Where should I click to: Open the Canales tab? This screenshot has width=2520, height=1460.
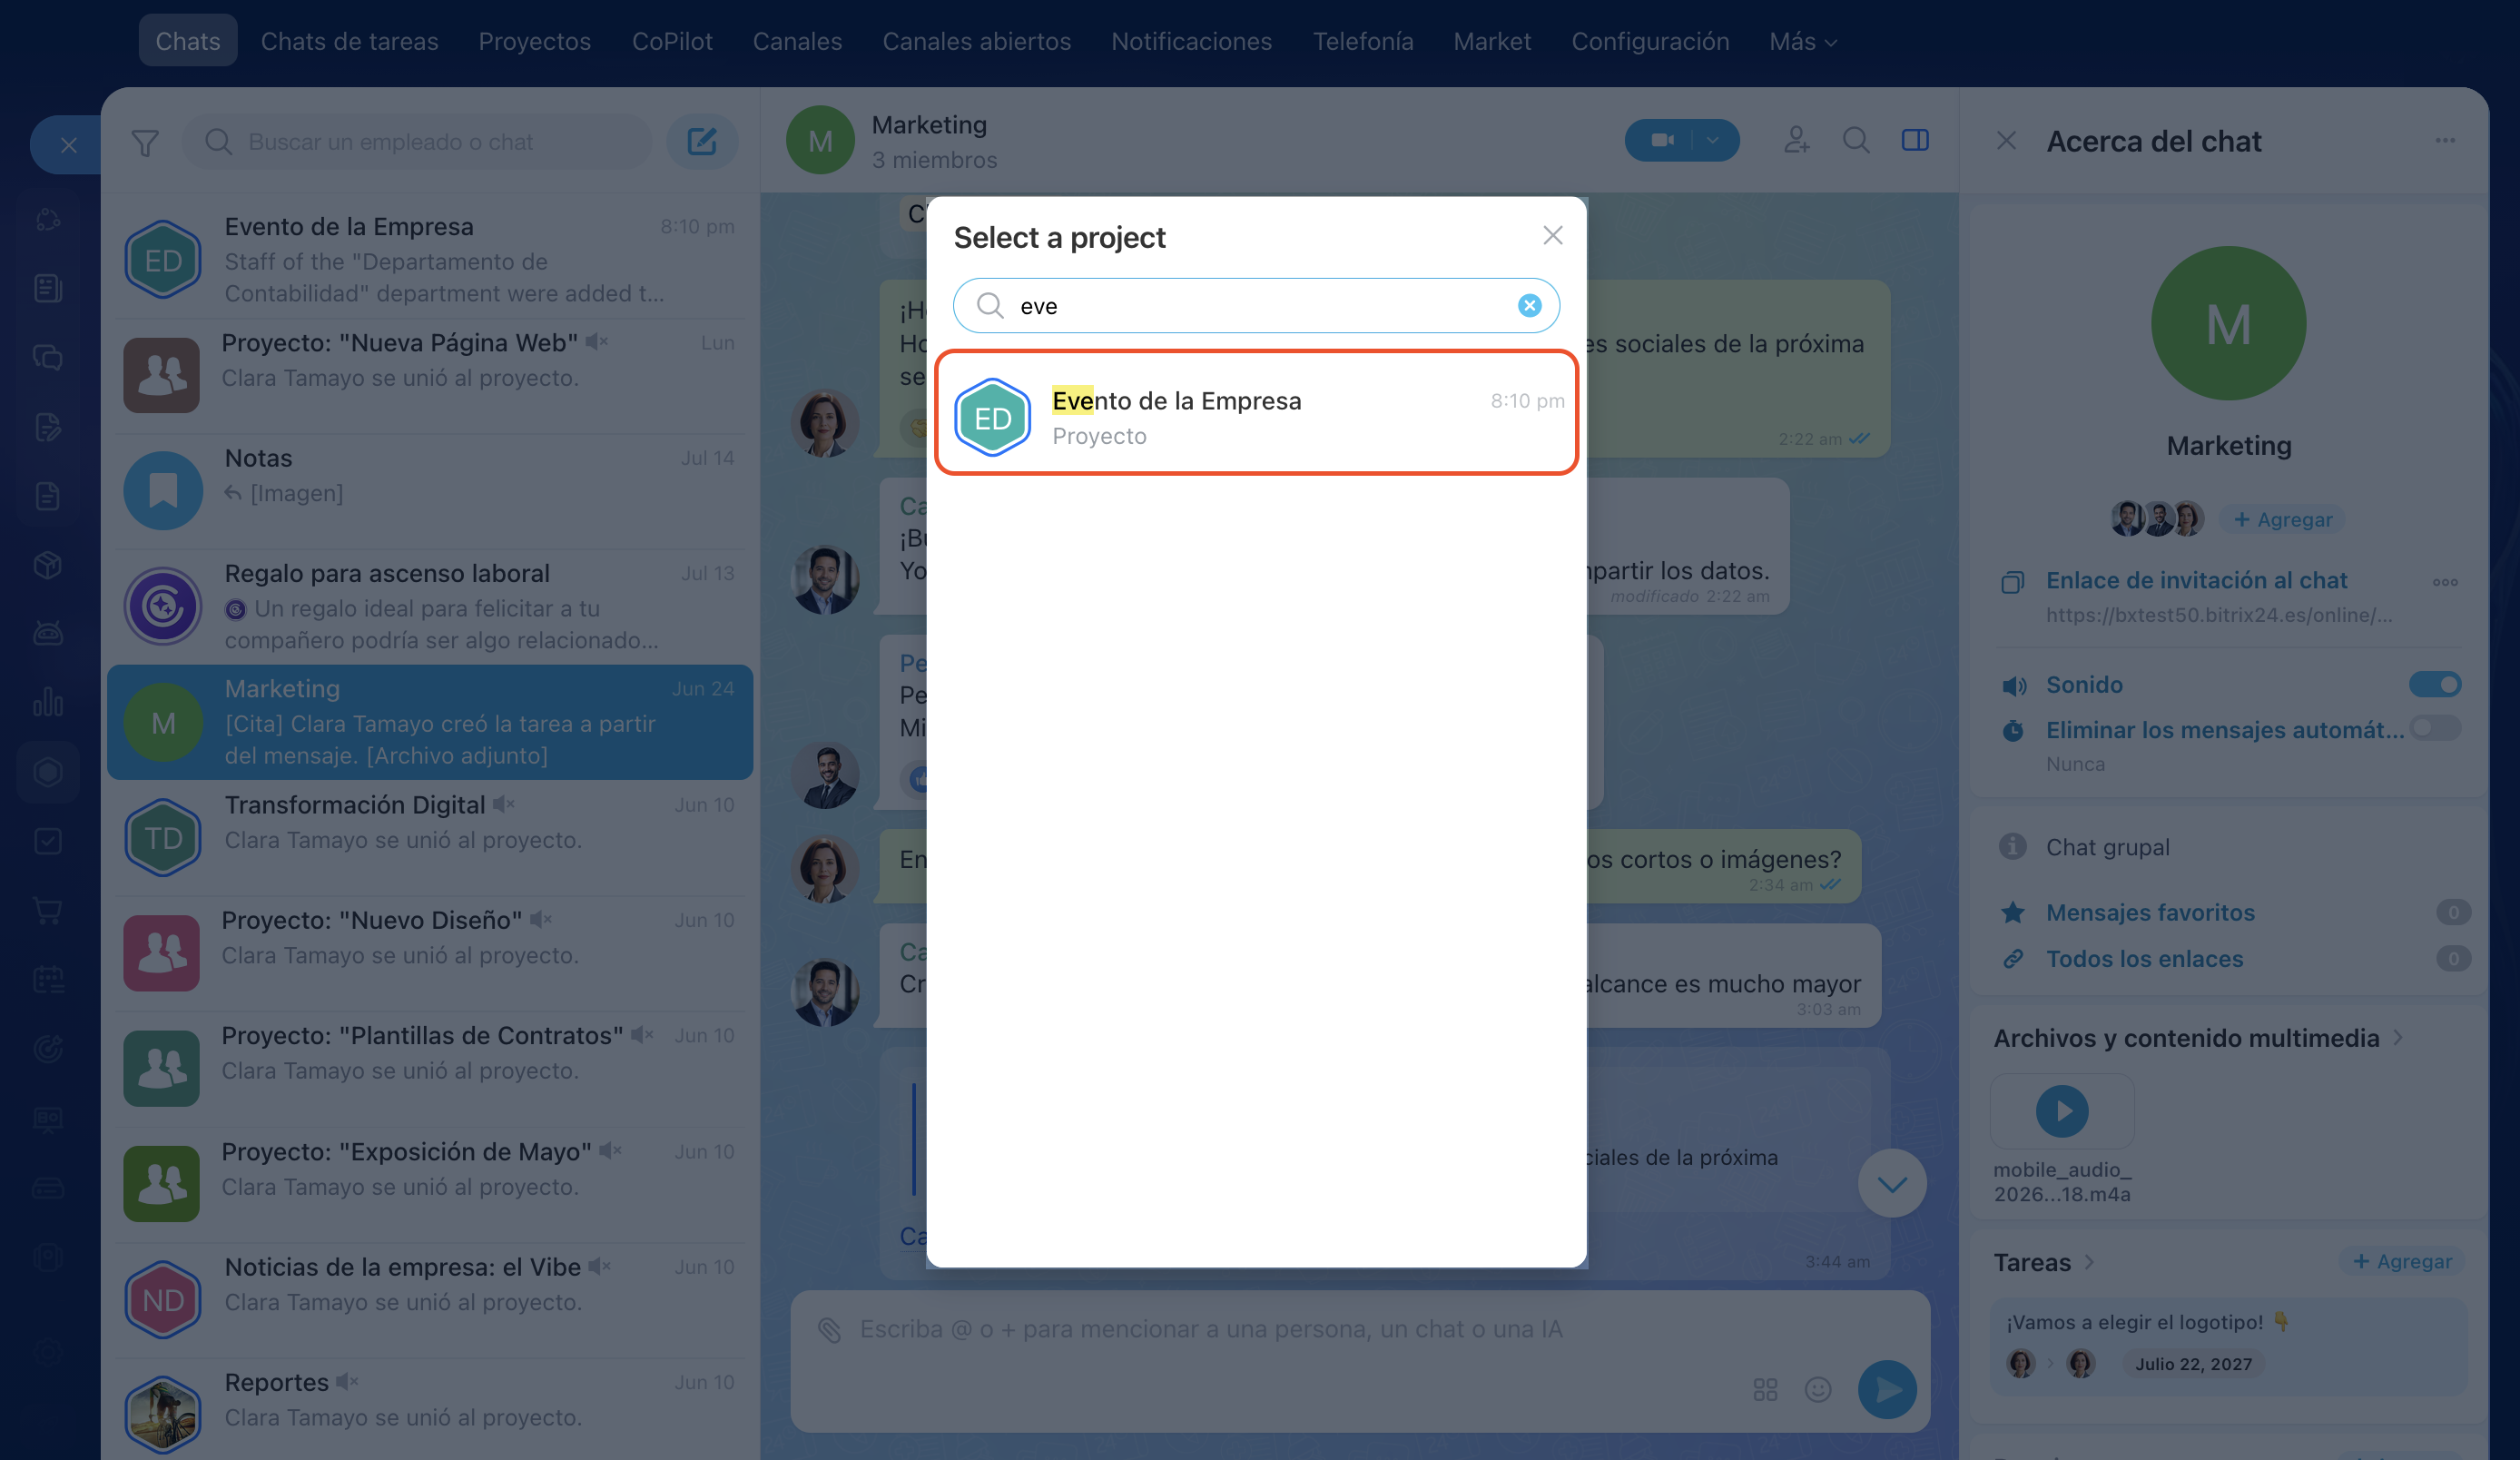coord(797,41)
